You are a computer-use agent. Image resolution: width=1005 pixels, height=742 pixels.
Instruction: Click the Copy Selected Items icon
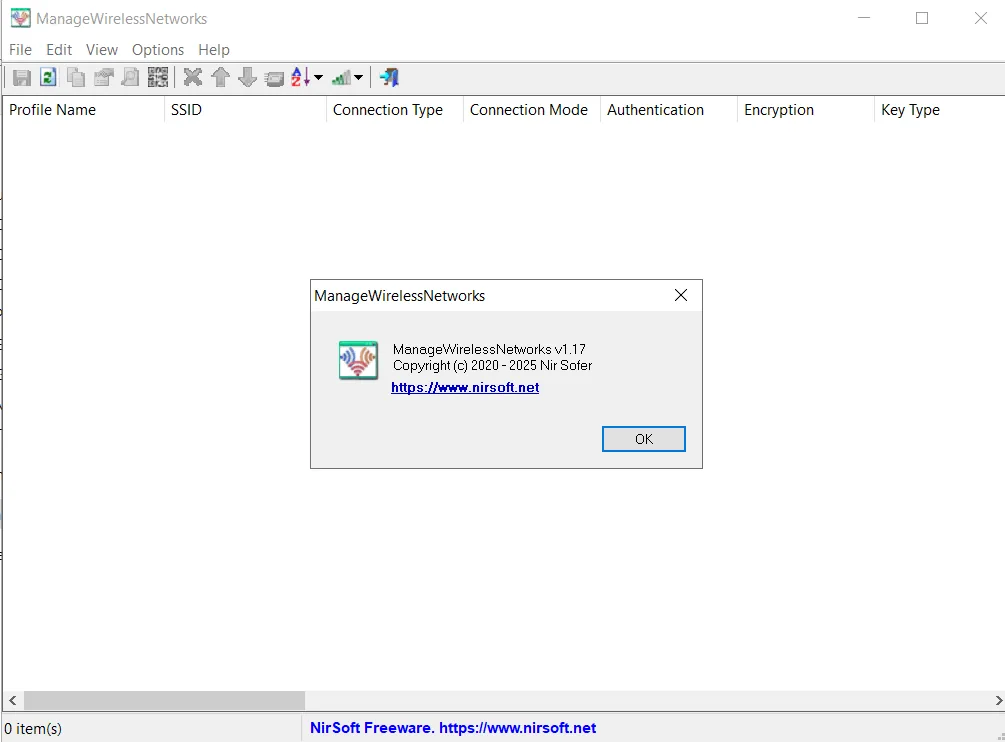pyautogui.click(x=76, y=78)
